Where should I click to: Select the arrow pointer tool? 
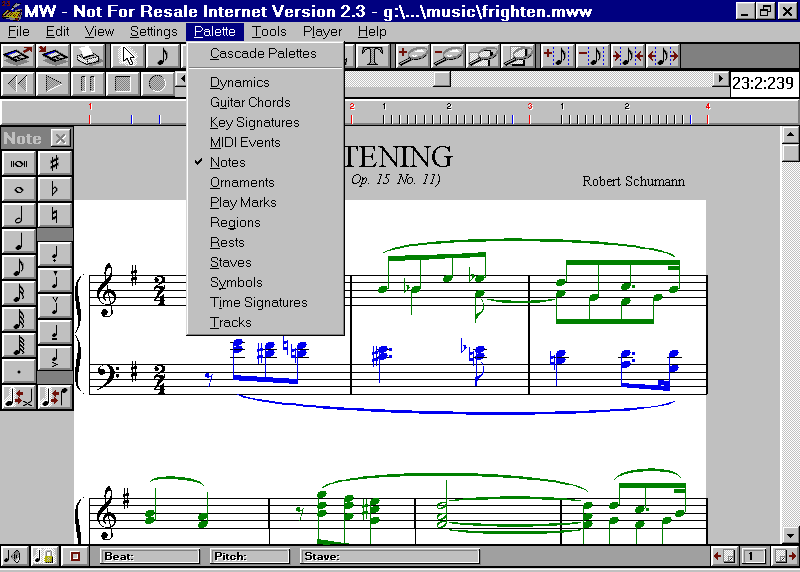click(x=128, y=56)
